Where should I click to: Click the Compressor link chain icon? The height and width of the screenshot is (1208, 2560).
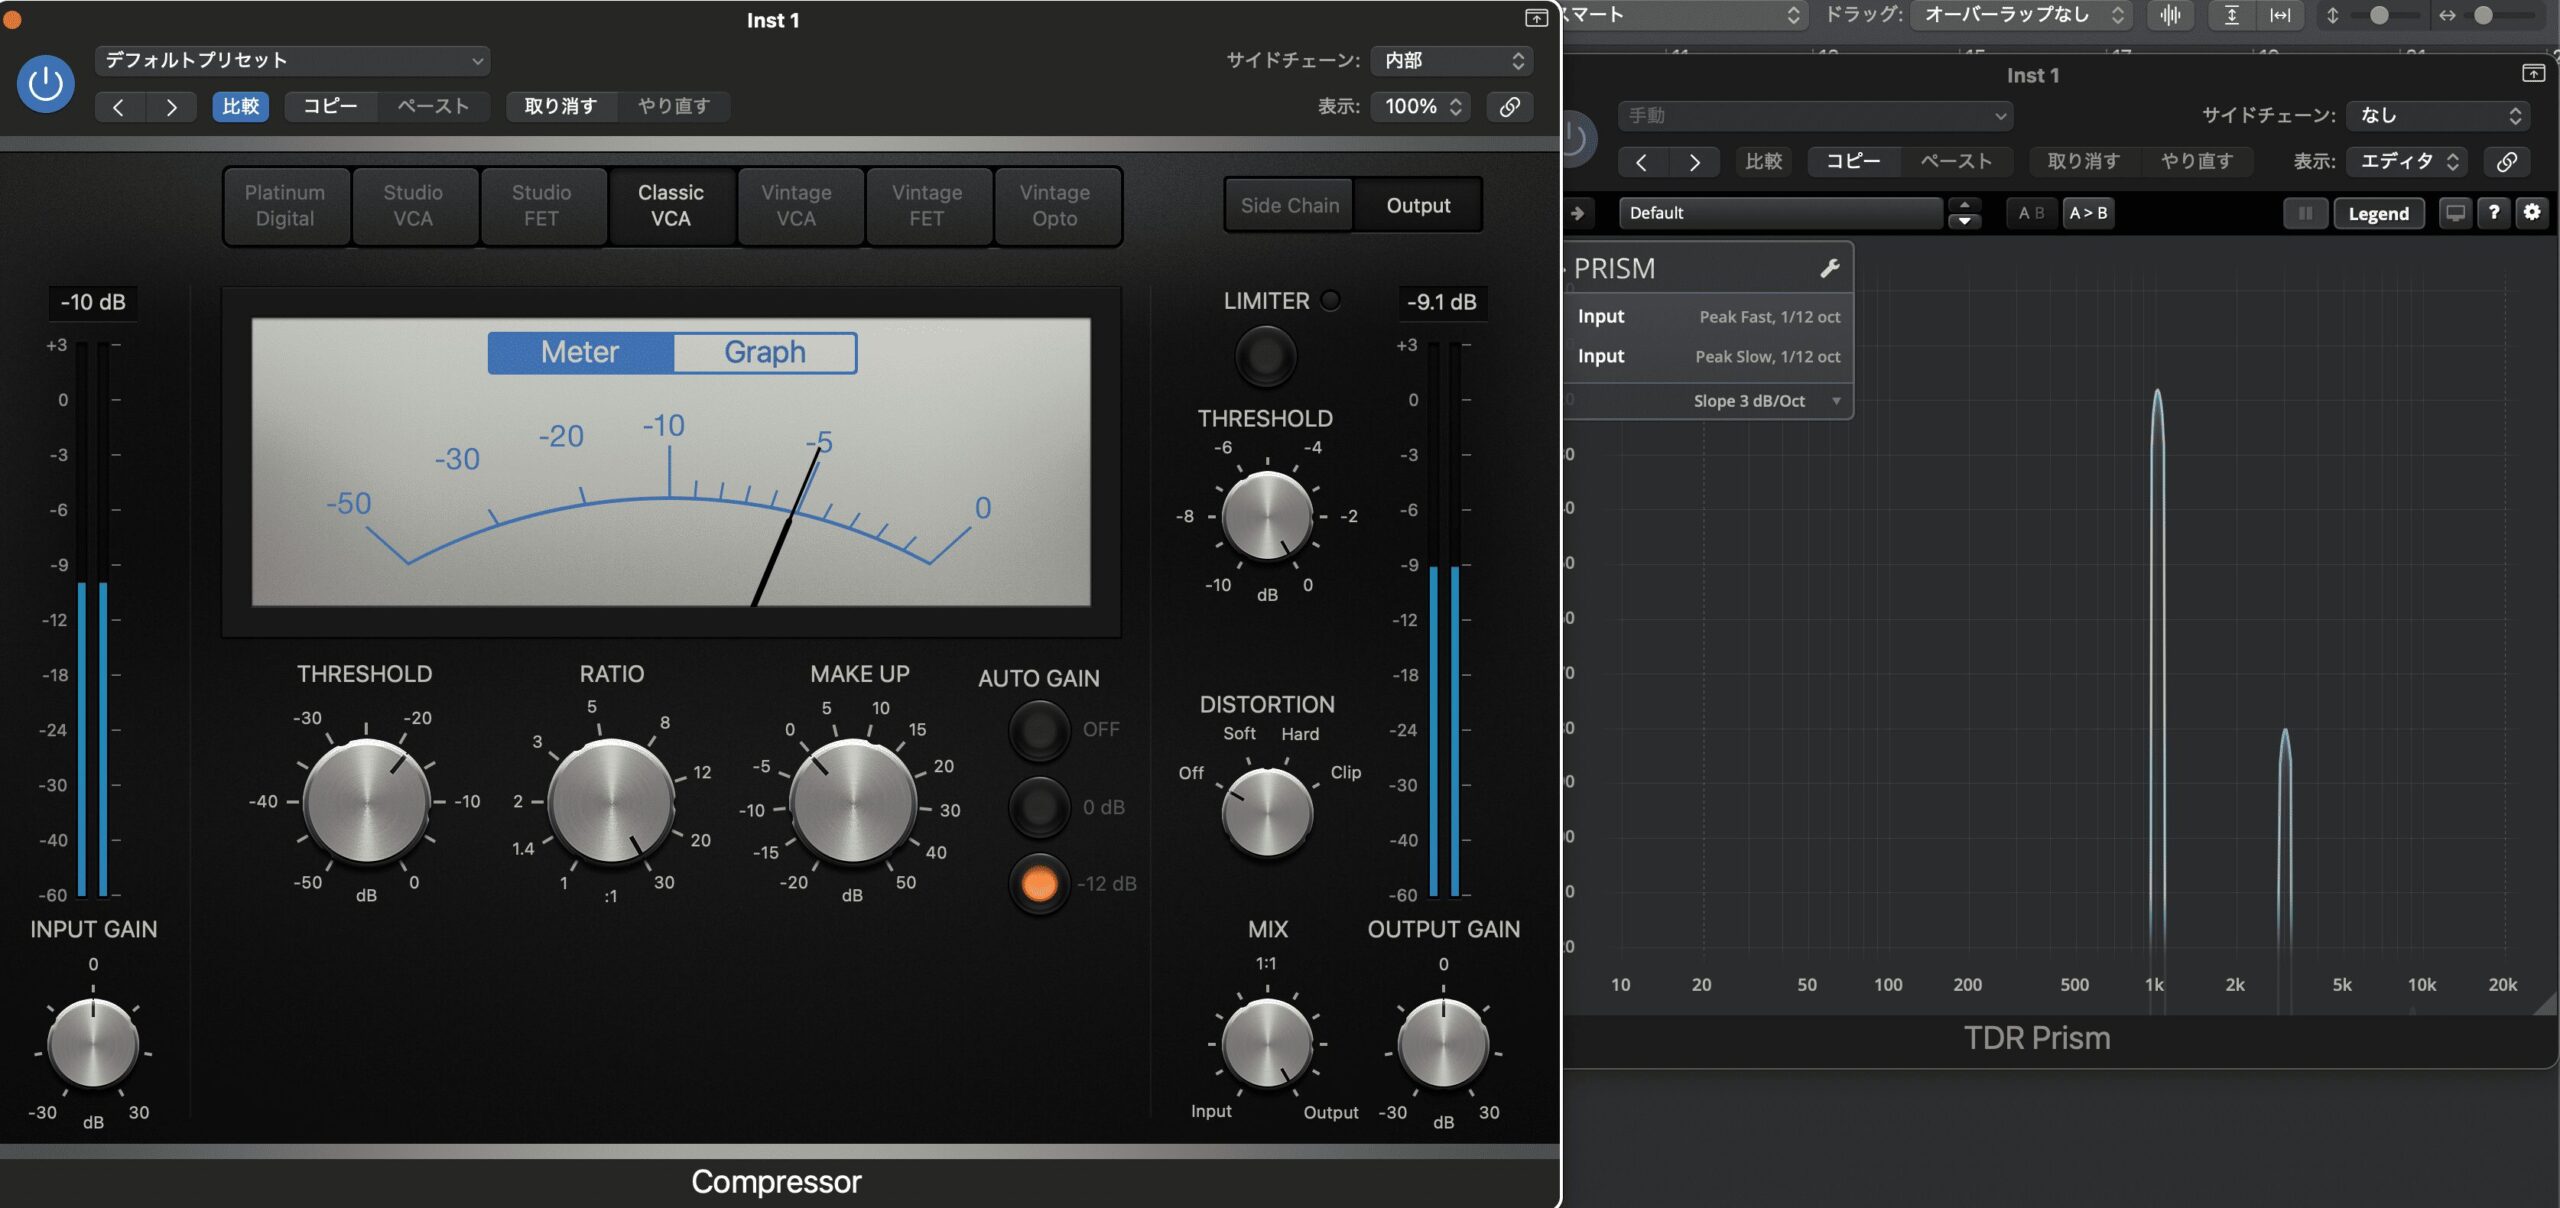[1509, 106]
